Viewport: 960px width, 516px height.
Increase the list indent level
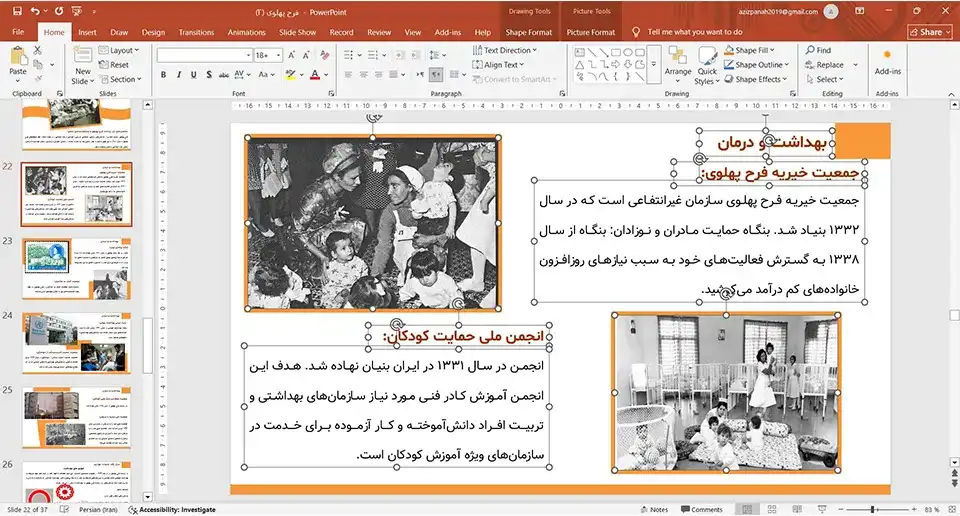coord(415,55)
